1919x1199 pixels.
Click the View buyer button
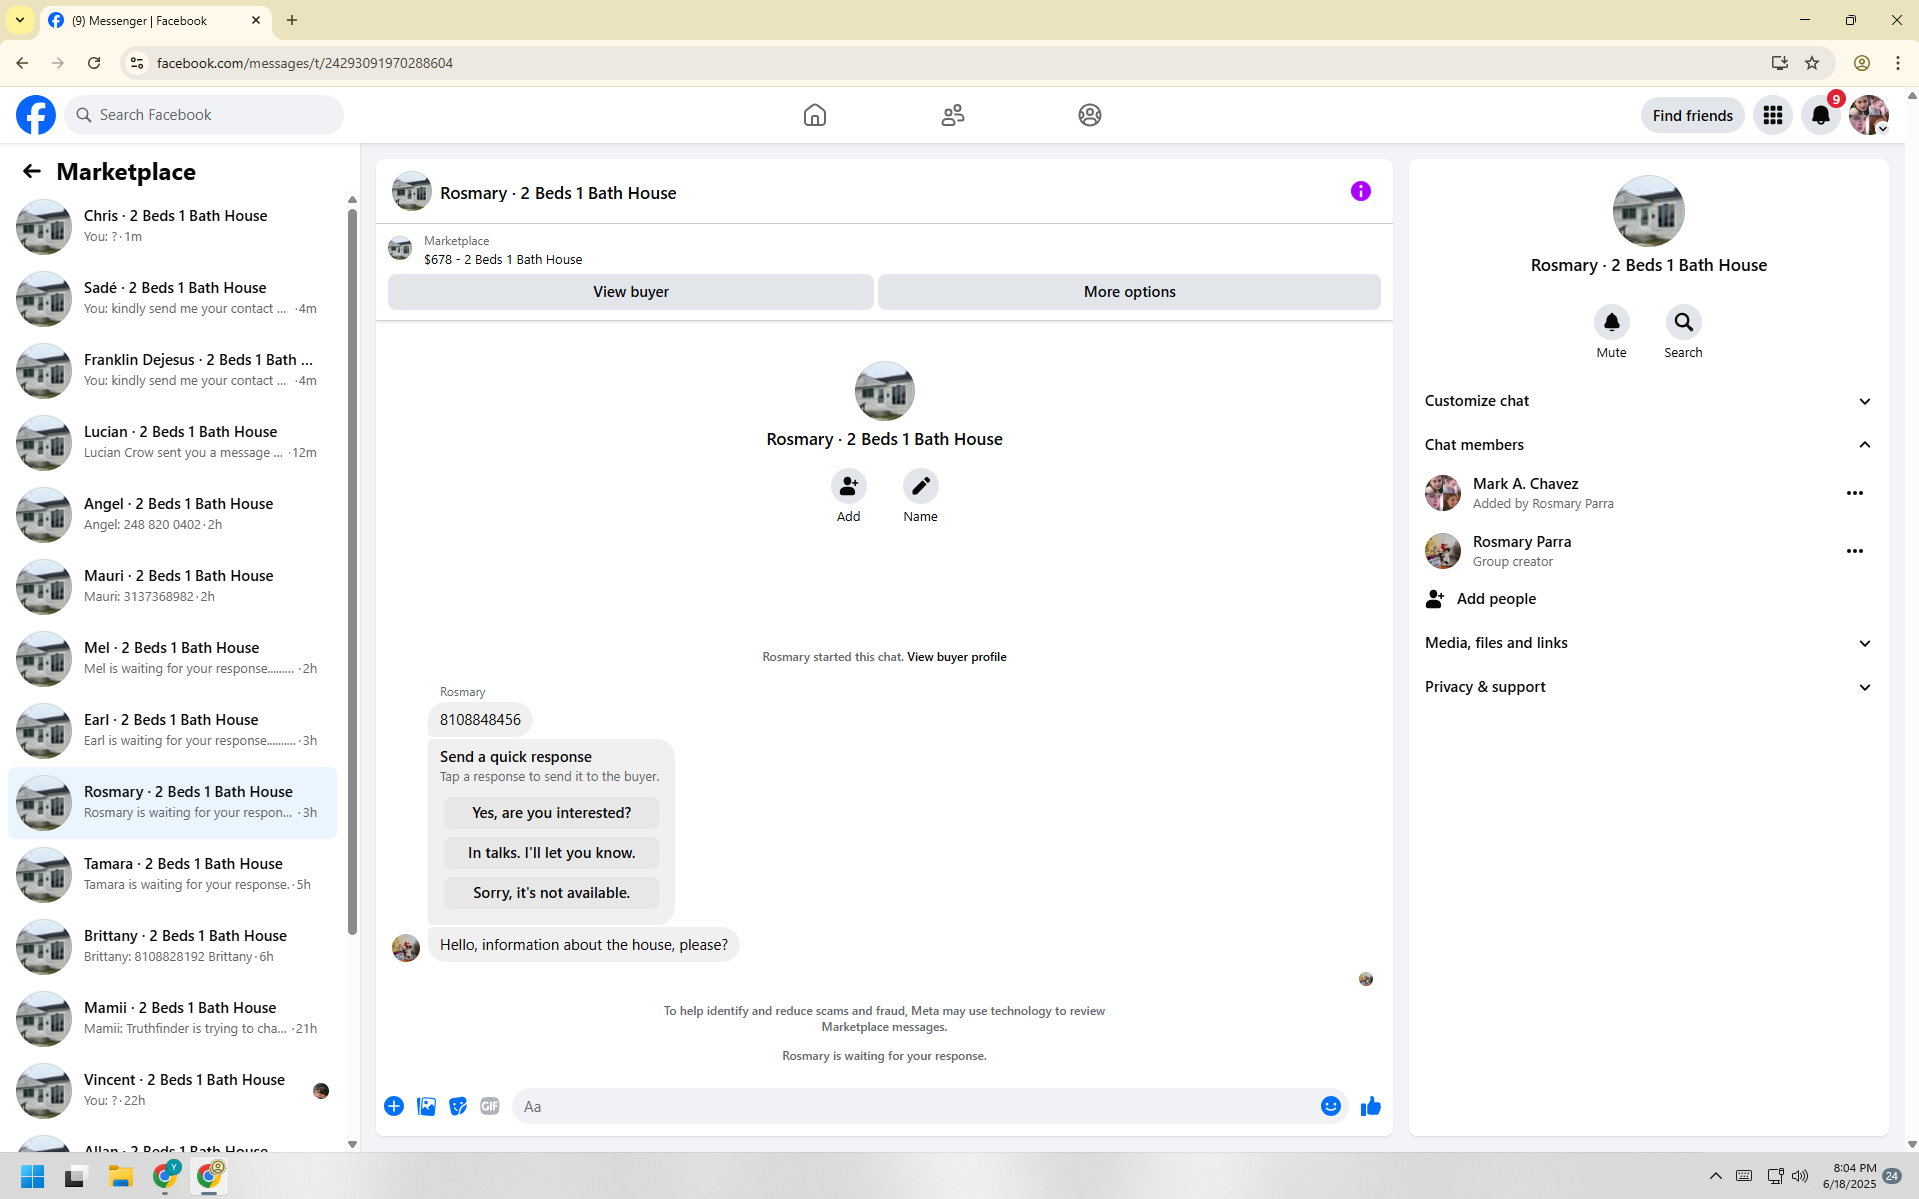click(x=631, y=292)
